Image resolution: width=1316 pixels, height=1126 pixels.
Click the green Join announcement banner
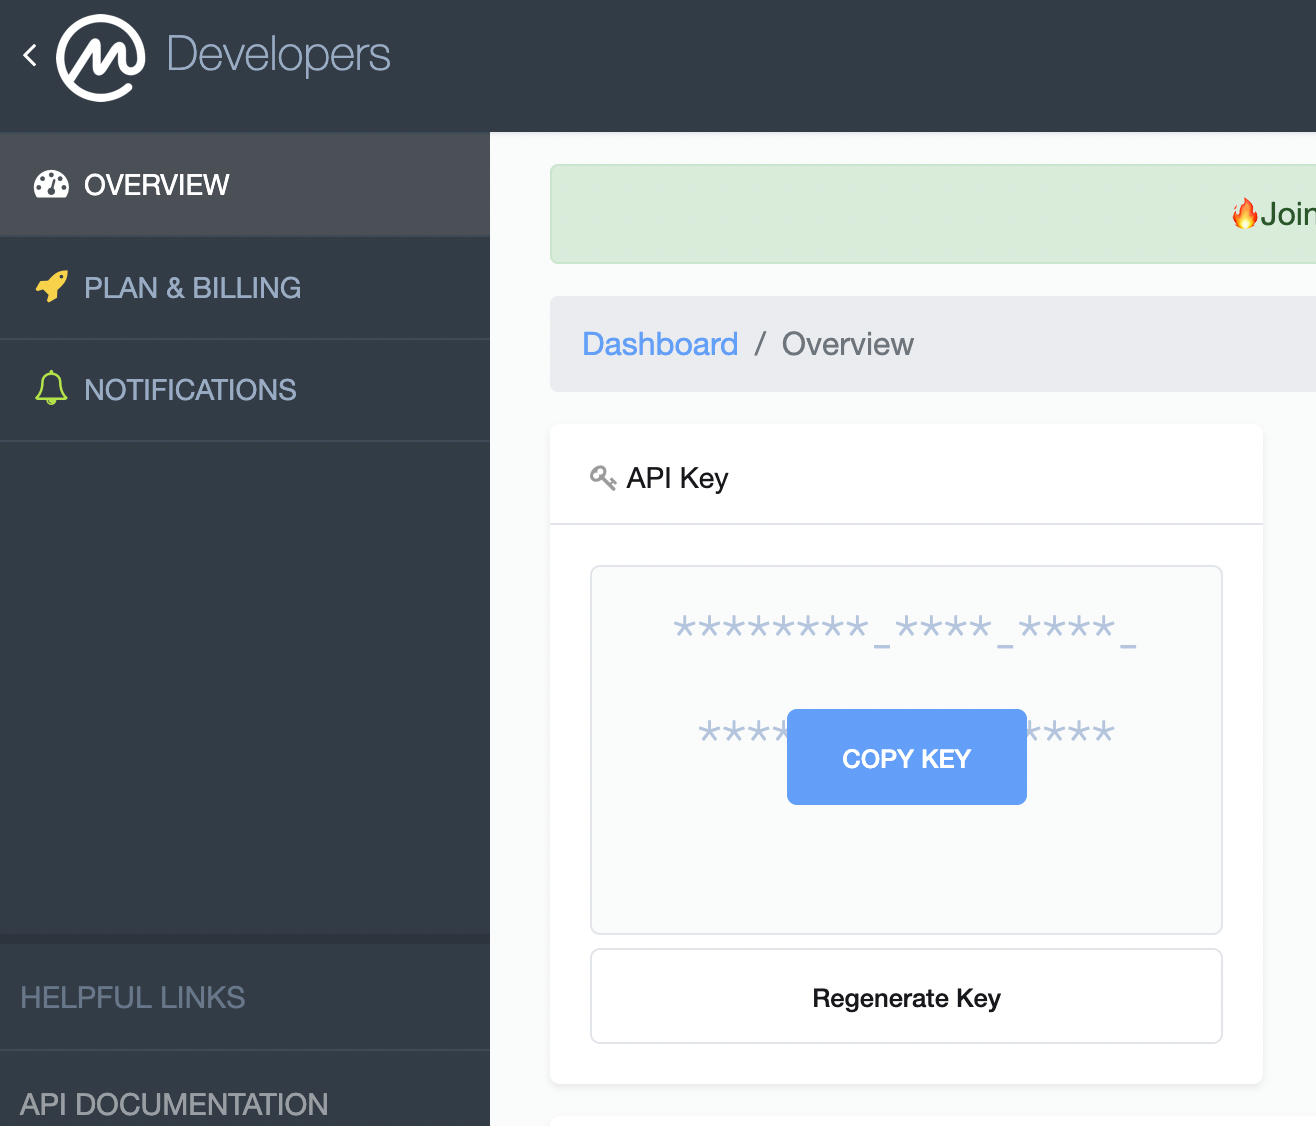(x=933, y=214)
